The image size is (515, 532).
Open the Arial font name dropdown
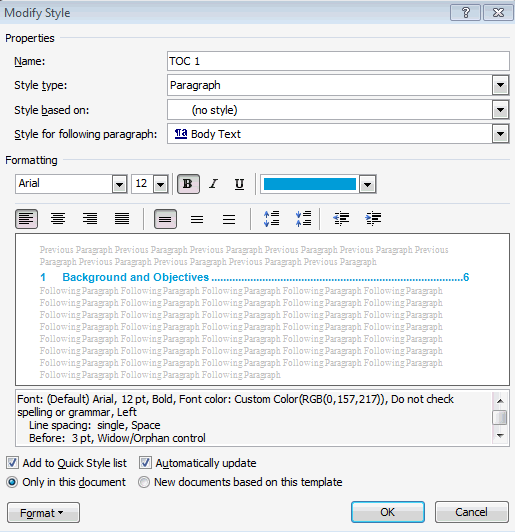pyautogui.click(x=119, y=184)
